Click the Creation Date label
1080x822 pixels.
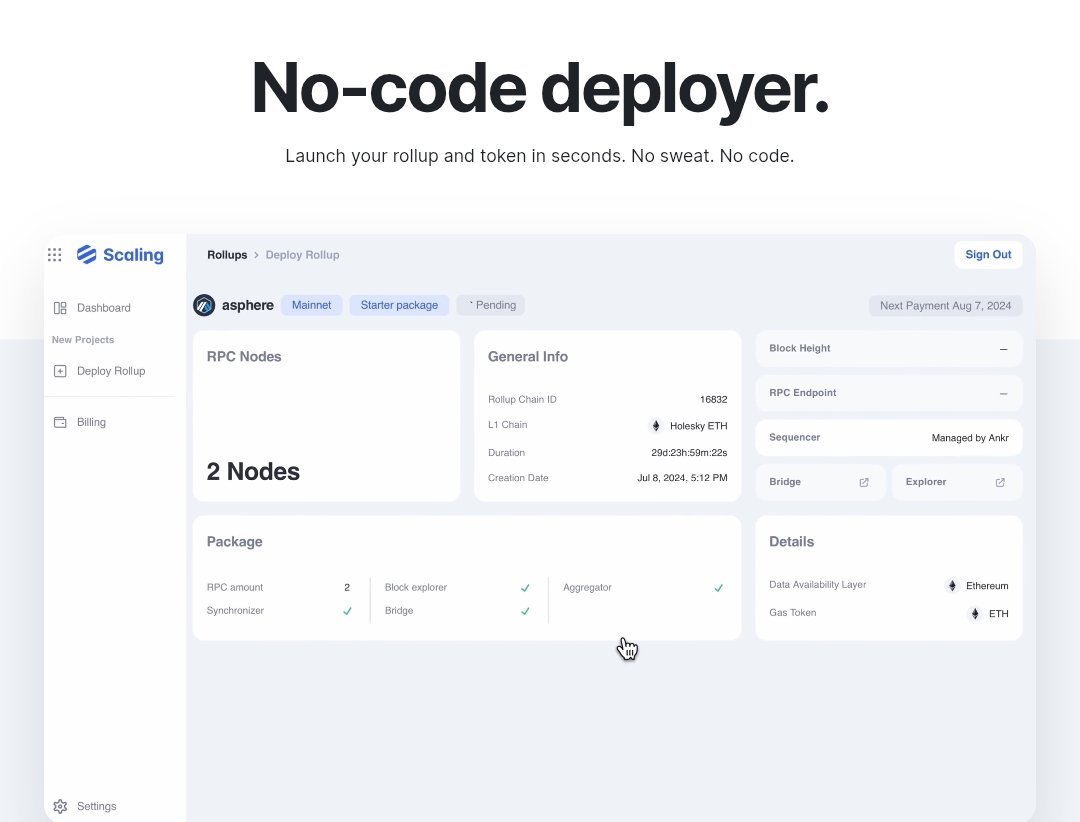(x=518, y=477)
